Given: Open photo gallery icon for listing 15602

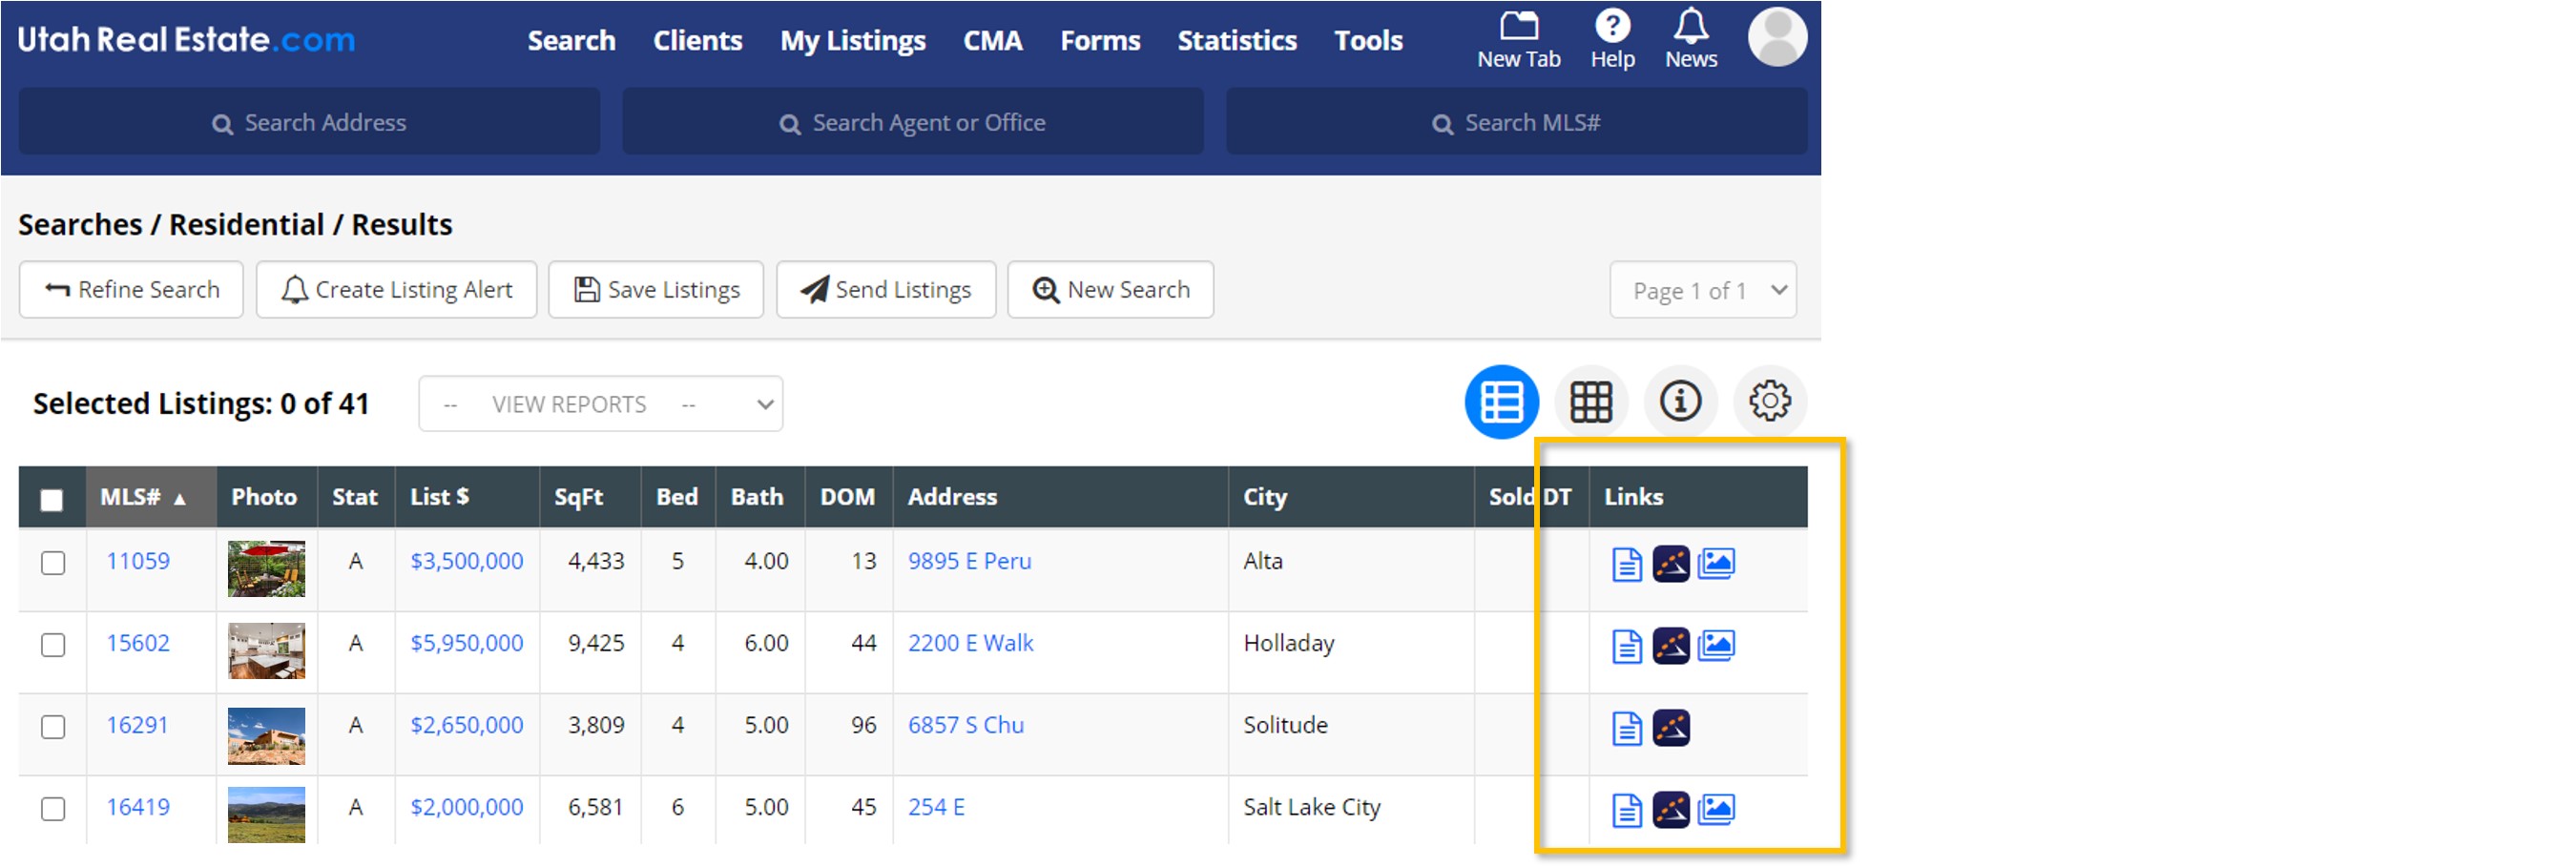Looking at the screenshot, I should click(1715, 646).
